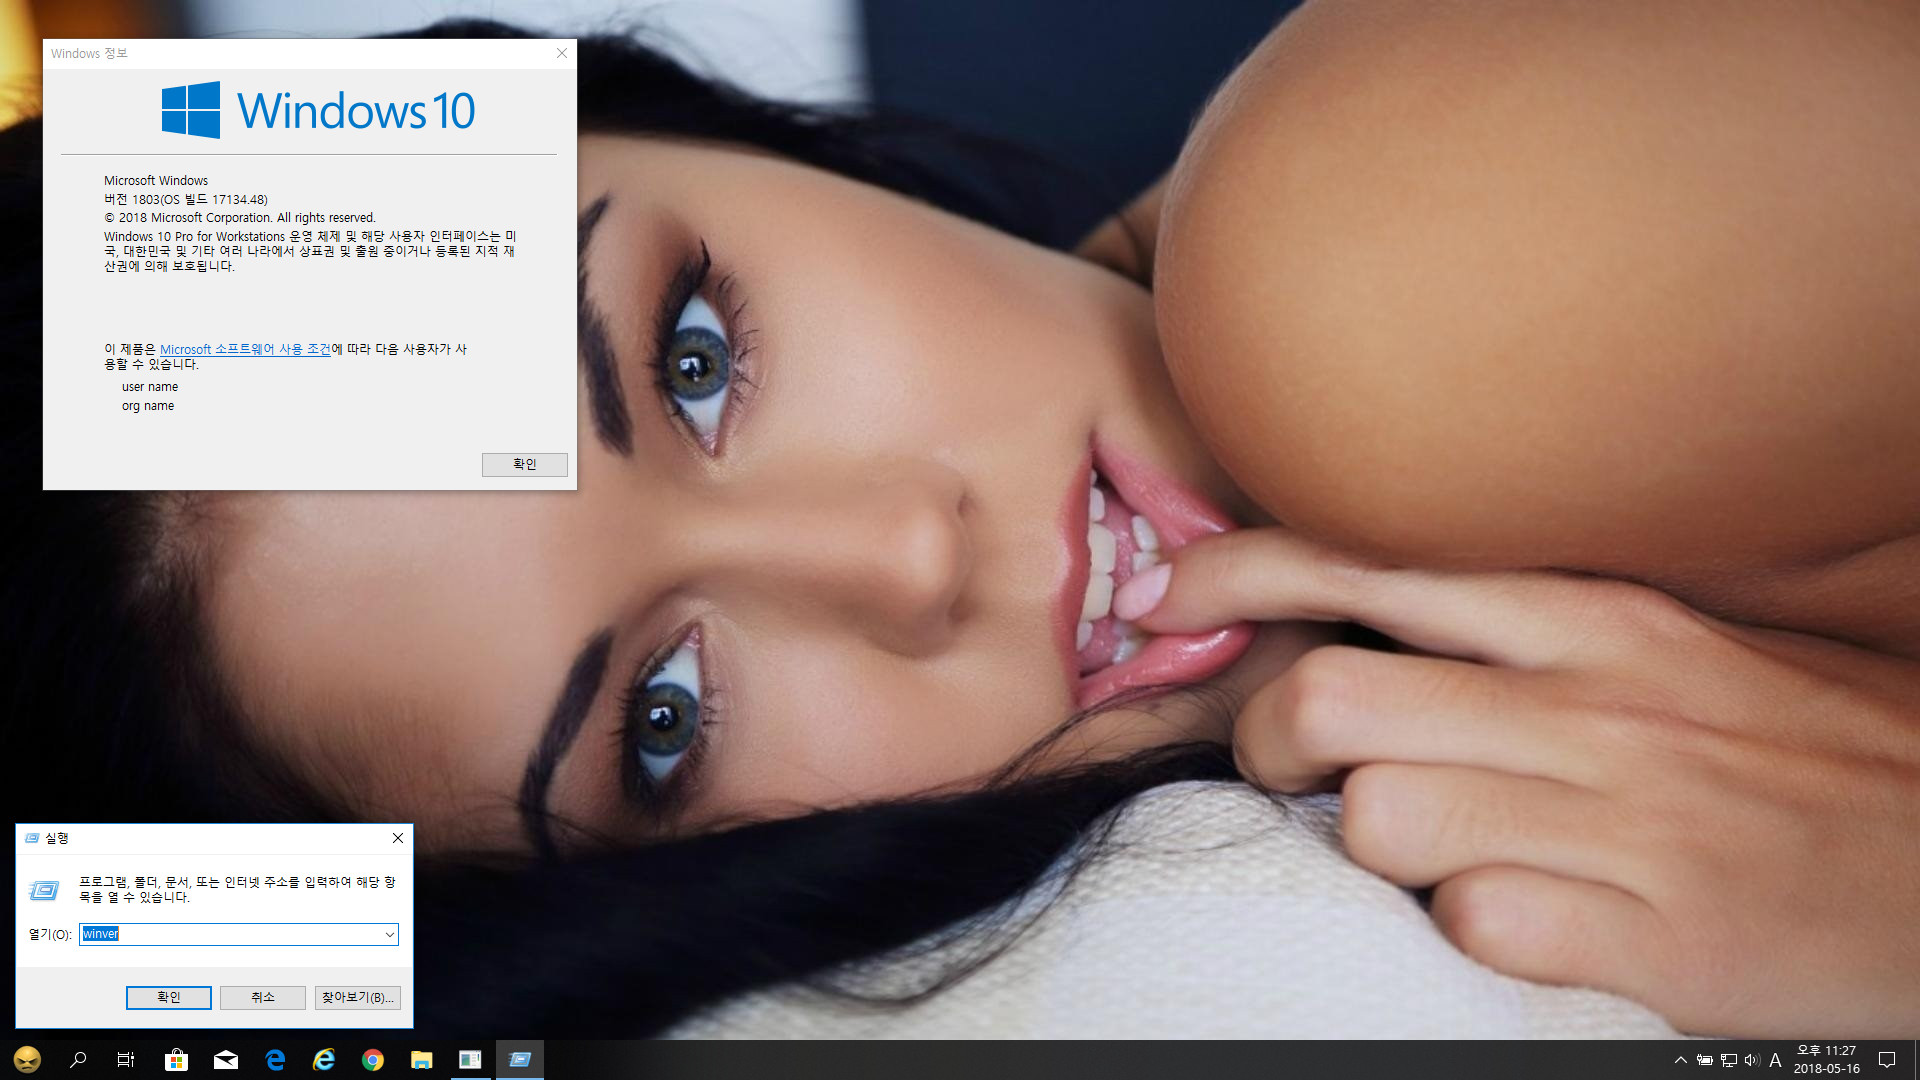Click the Windows 10 logo banner
The height and width of the screenshot is (1080, 1920).
click(318, 110)
